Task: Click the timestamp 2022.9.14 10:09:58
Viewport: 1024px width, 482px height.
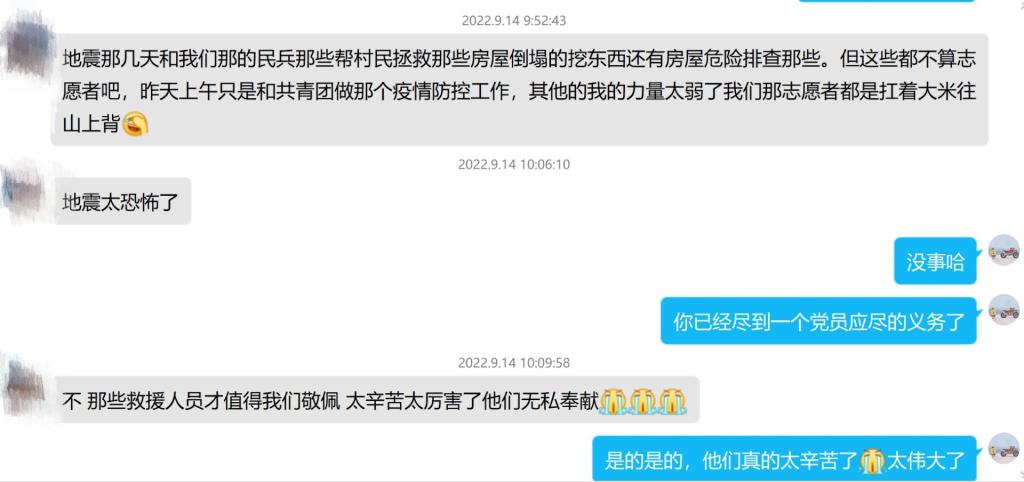Action: point(514,362)
